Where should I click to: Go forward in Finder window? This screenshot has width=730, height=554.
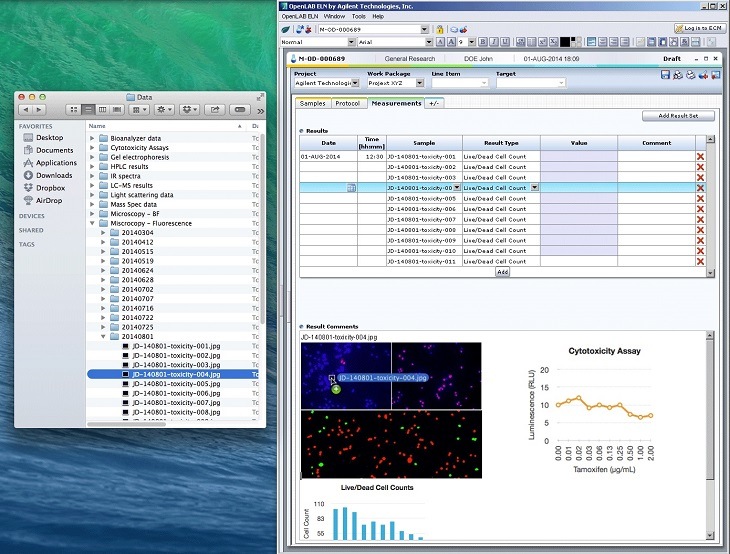click(39, 110)
